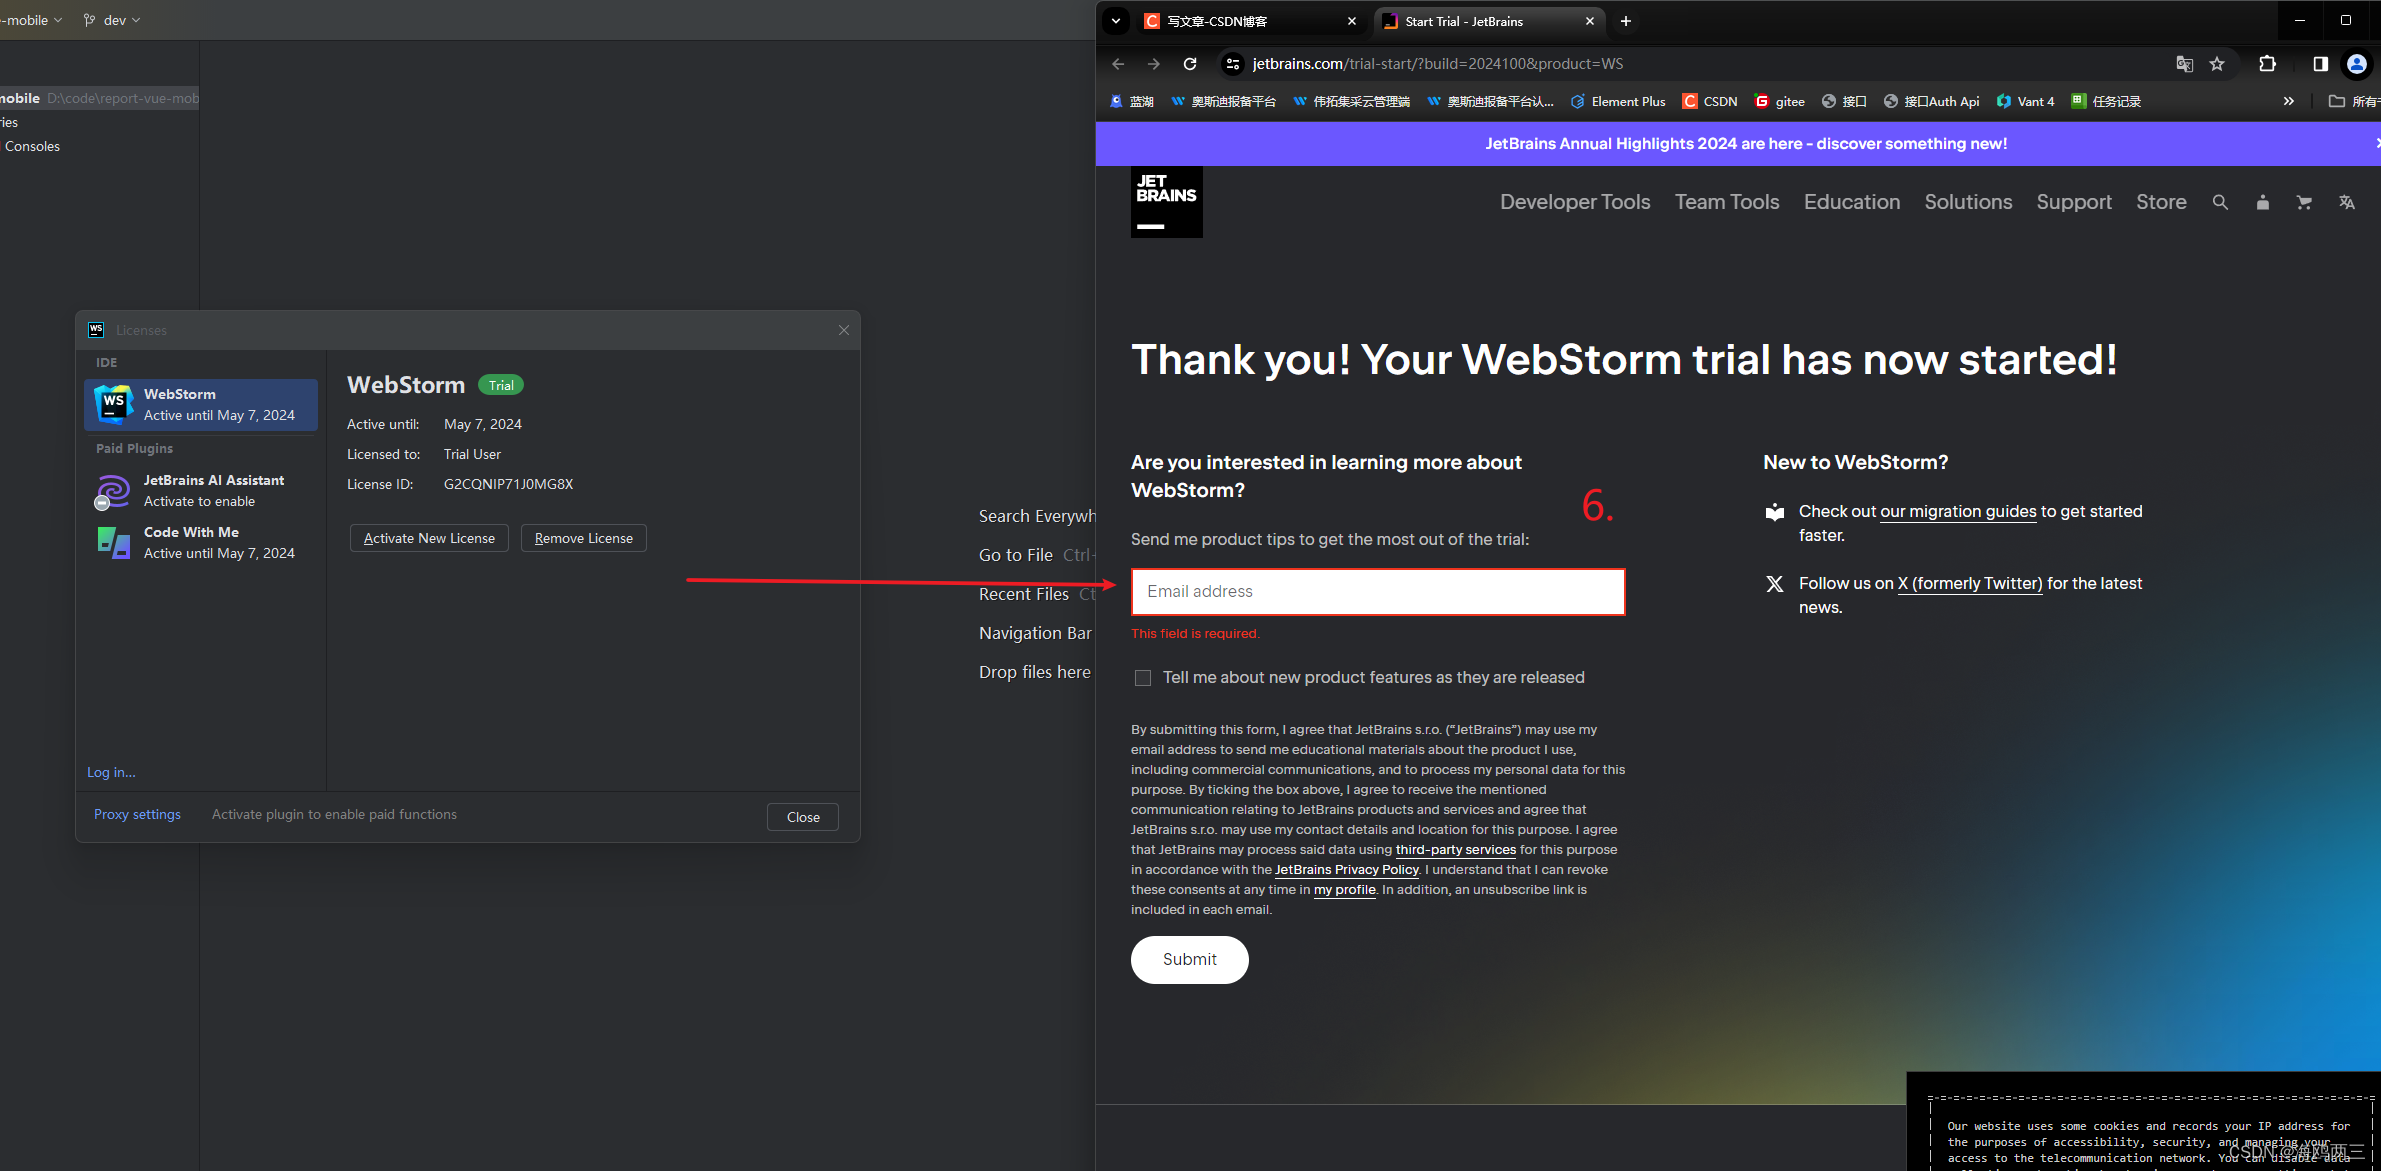Open Proxy settings link
The image size is (2381, 1171).
(x=137, y=814)
